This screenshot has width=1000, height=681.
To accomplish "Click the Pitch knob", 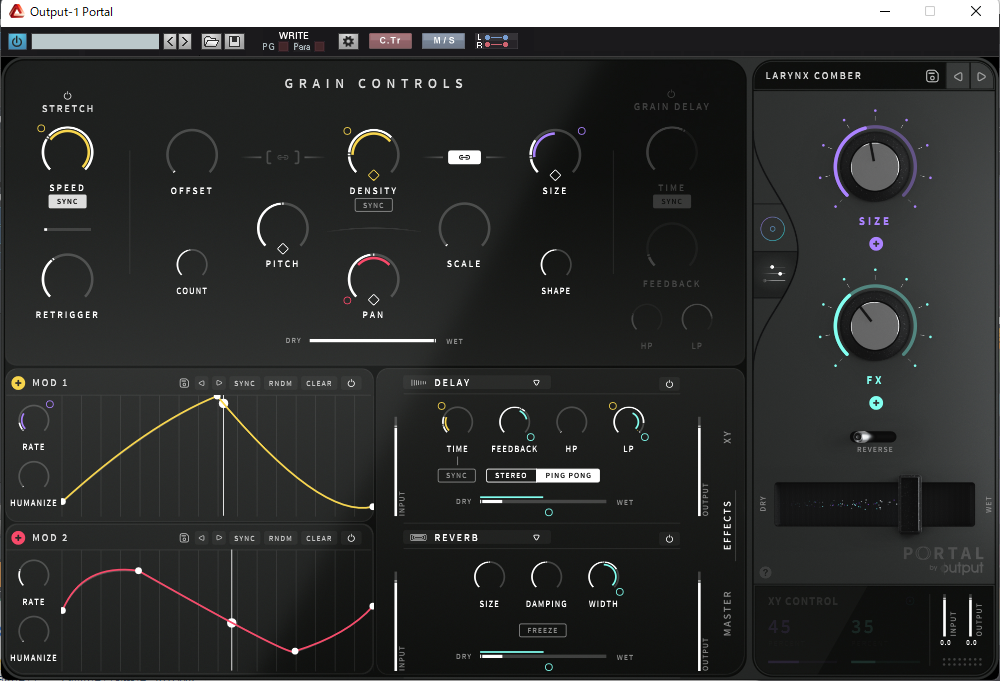I will click(283, 228).
